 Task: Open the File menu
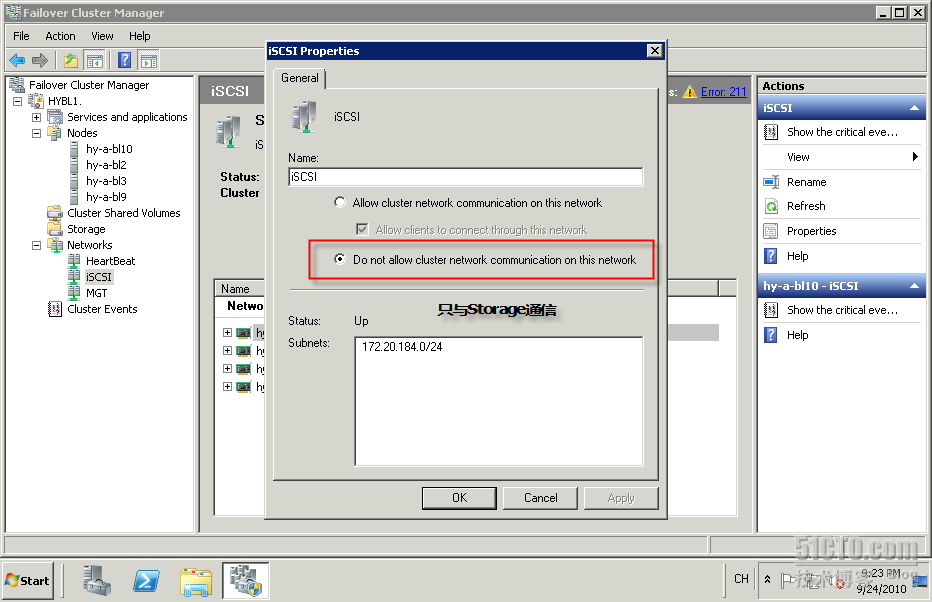(21, 36)
